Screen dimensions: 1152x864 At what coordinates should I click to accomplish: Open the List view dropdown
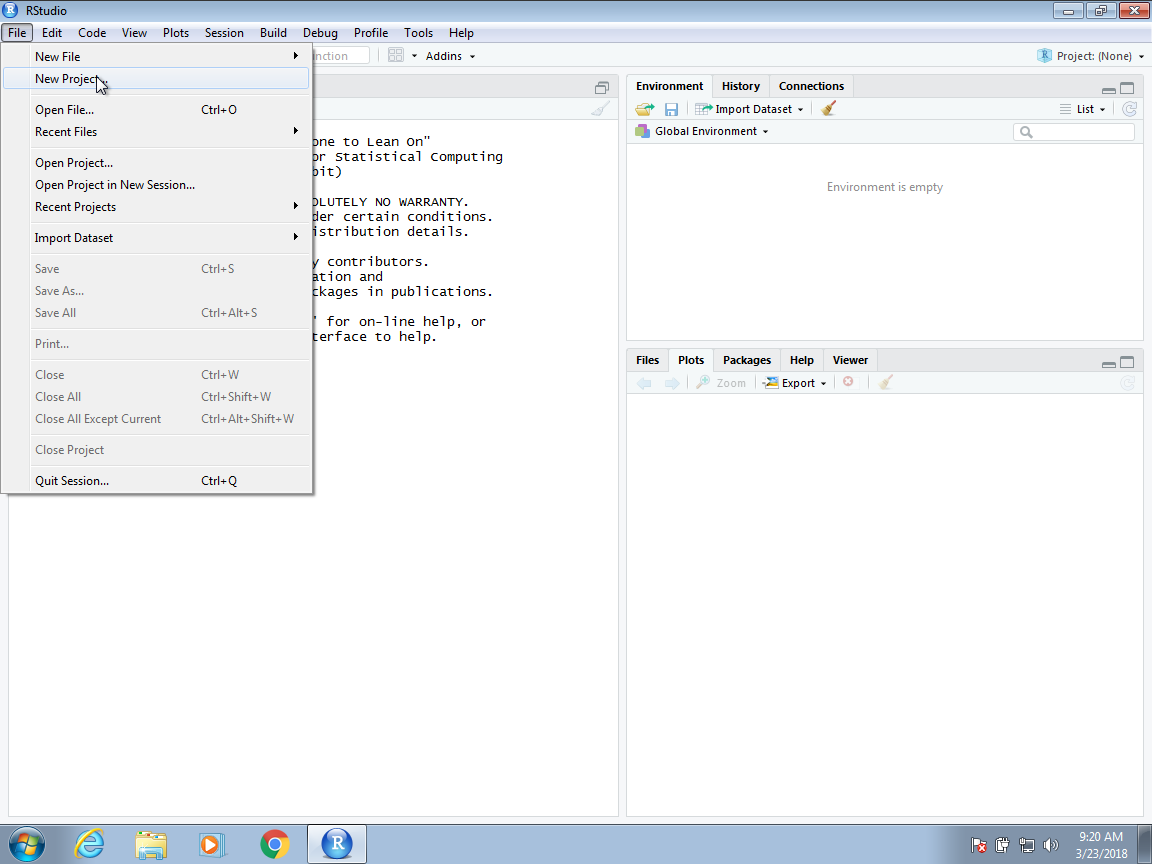tap(1082, 109)
